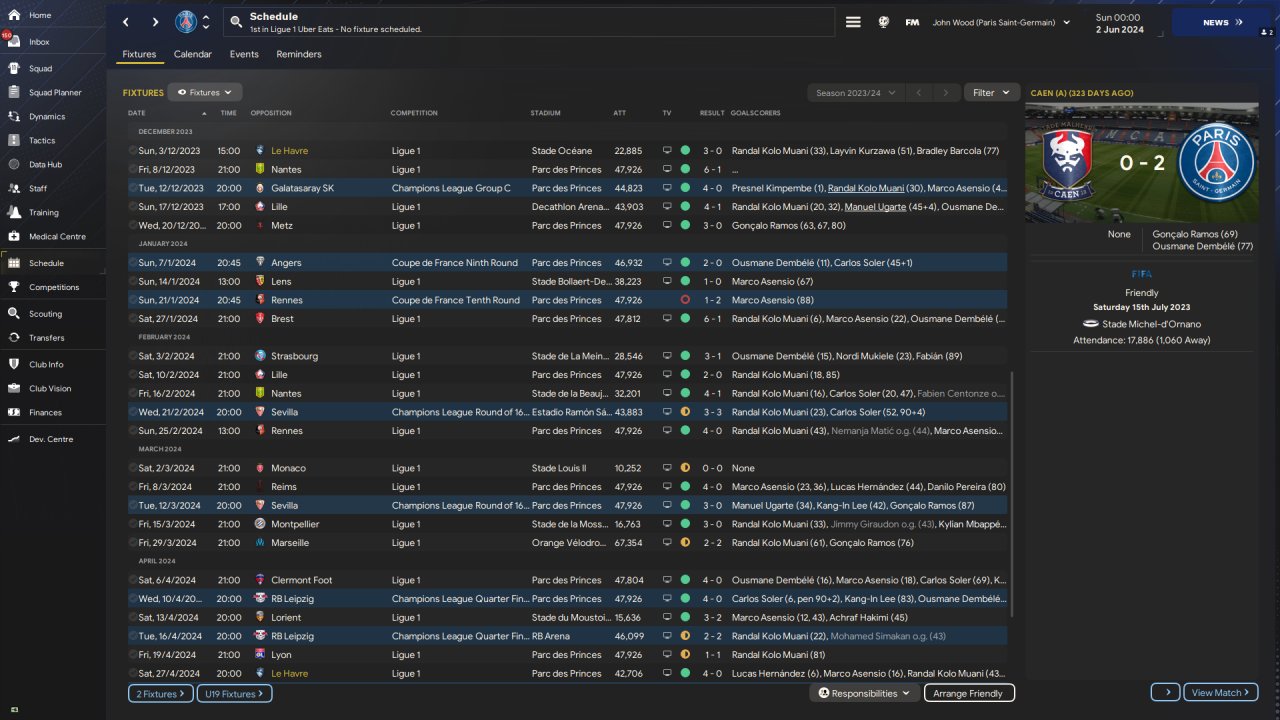This screenshot has height=720, width=1280.
Task: Toggle the check circle for Angers 7/1/2024 fixture
Action: point(133,263)
